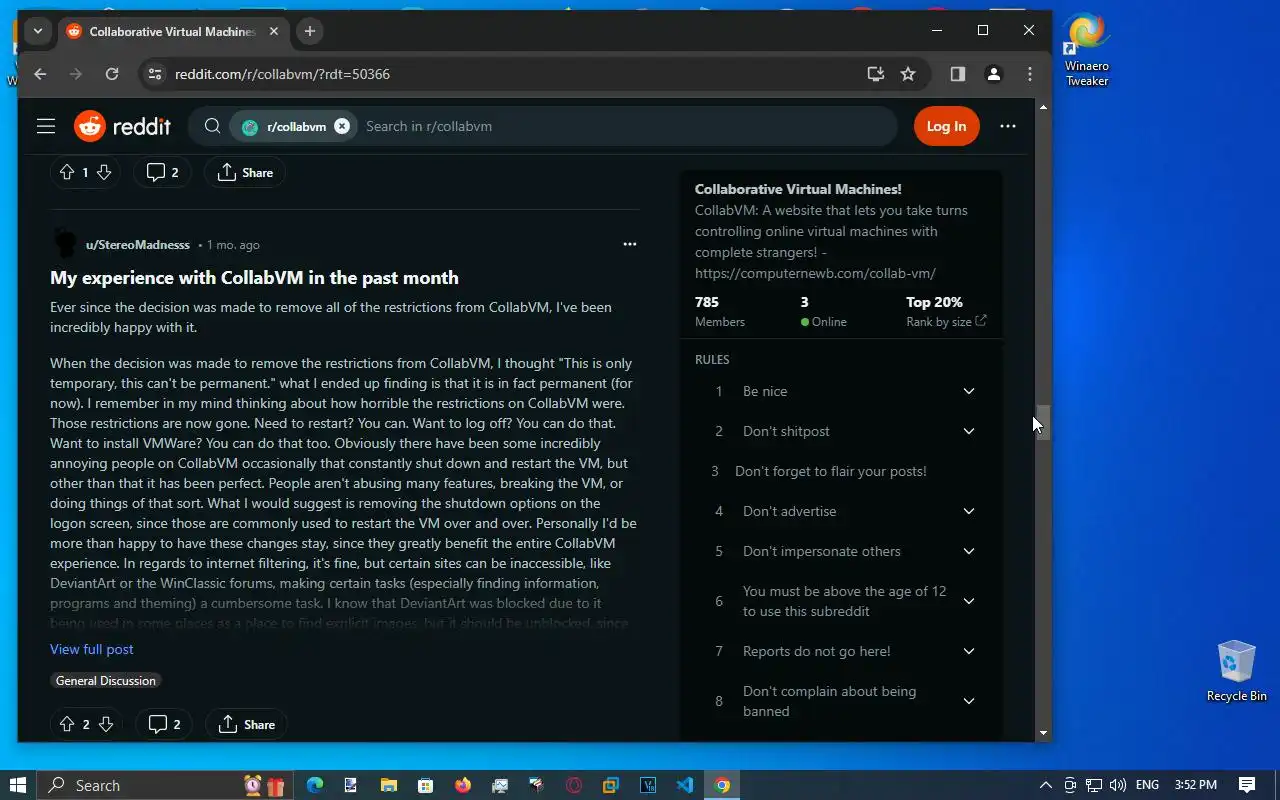The image size is (1280, 800).
Task: Click the orange Log In button
Action: pyautogui.click(x=946, y=126)
